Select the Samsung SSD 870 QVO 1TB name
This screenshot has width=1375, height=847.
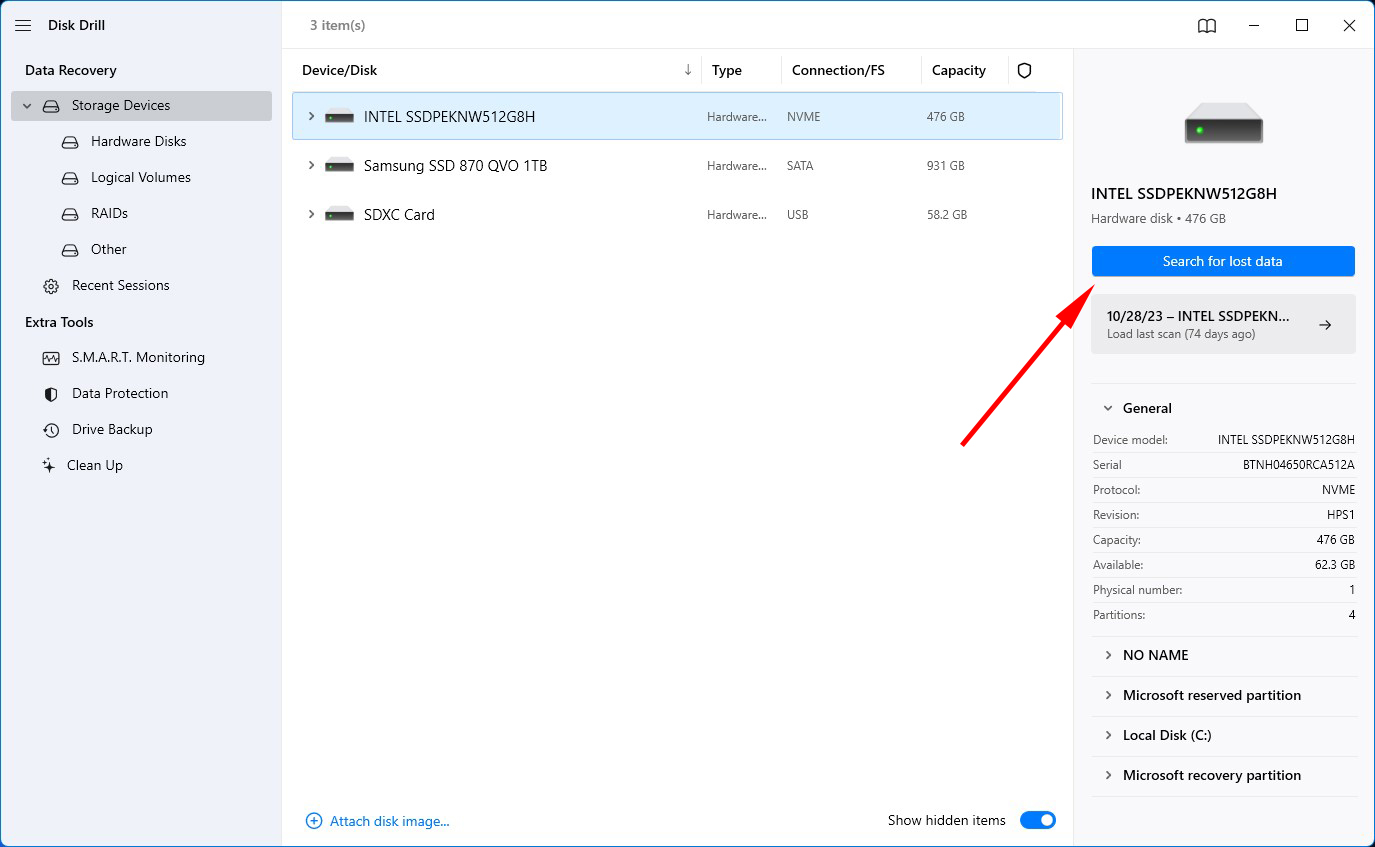456,166
